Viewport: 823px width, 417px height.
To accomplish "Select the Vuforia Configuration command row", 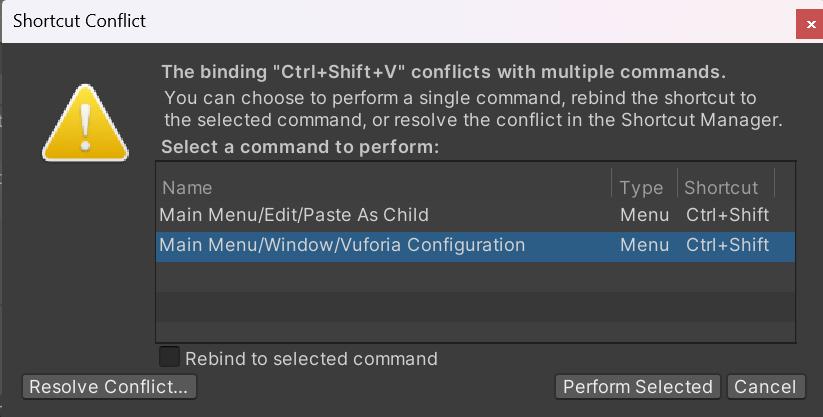I will (x=476, y=246).
